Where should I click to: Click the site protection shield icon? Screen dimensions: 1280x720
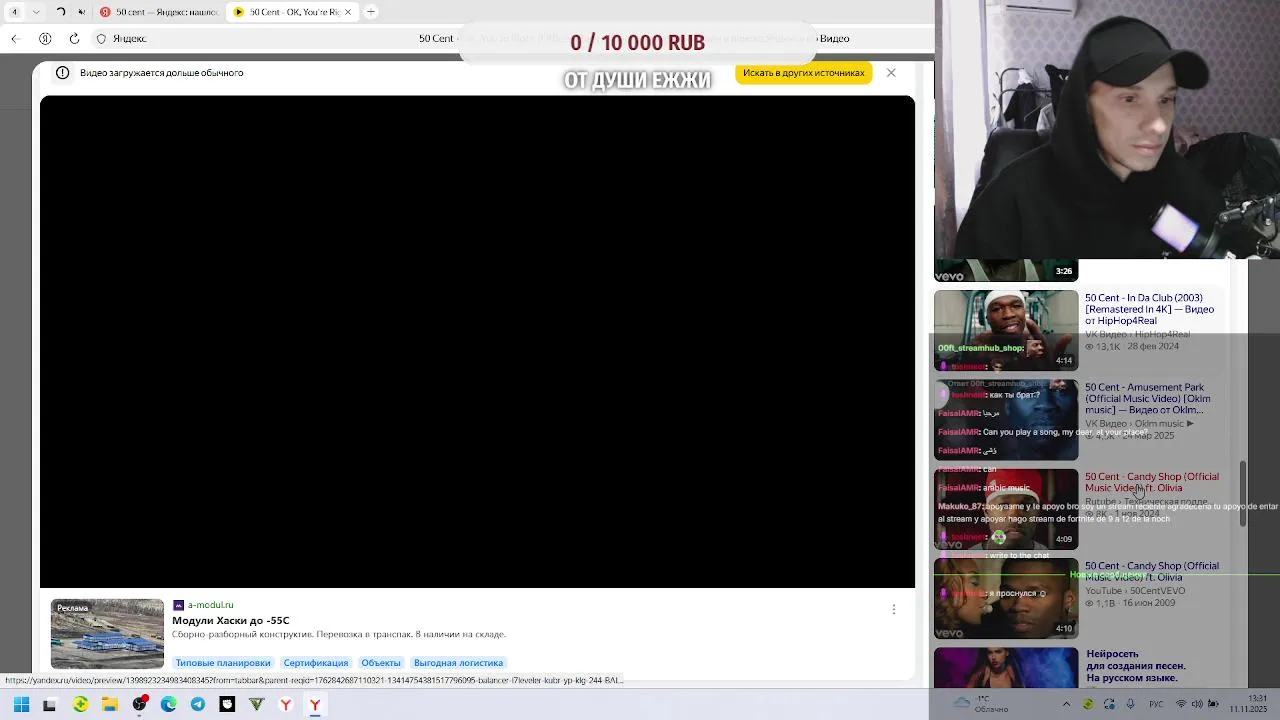point(101,39)
